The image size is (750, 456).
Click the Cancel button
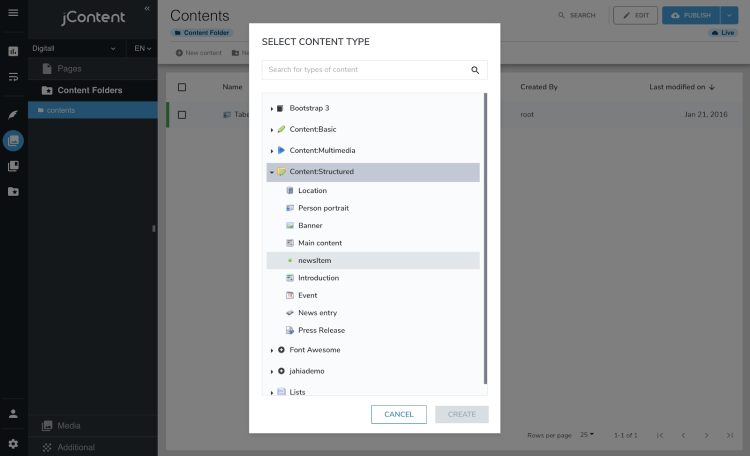click(x=398, y=414)
